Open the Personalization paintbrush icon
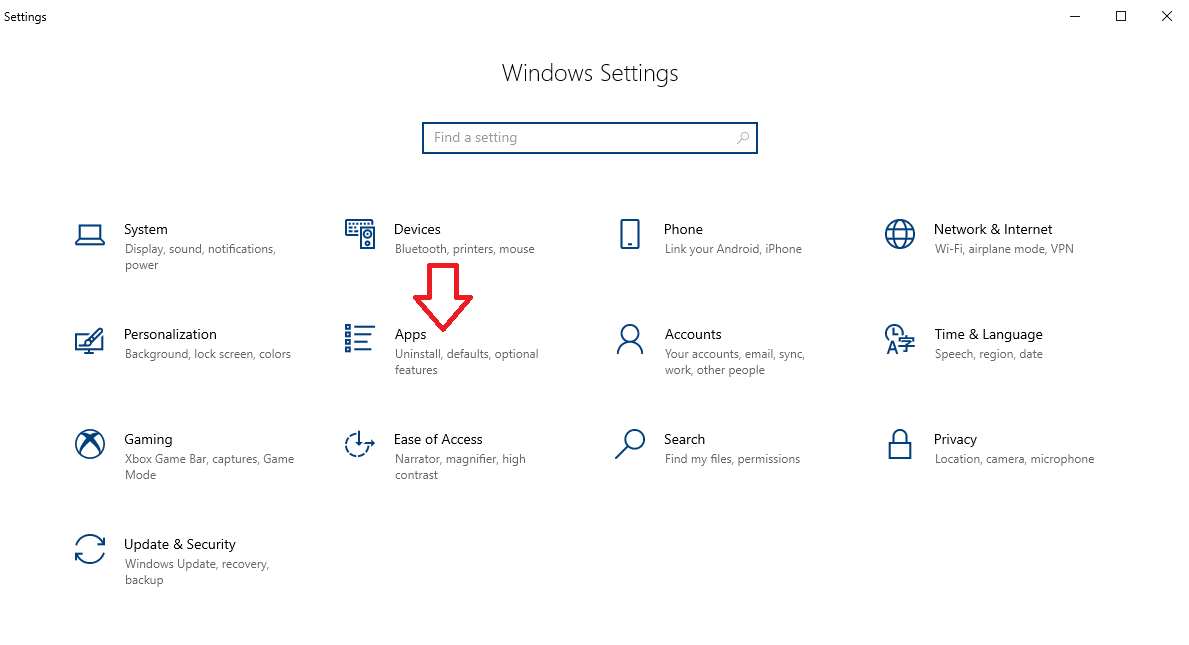 click(x=89, y=340)
